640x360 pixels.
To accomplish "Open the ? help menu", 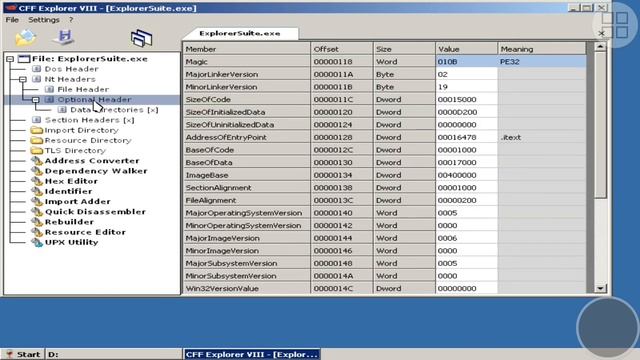I will pyautogui.click(x=71, y=20).
